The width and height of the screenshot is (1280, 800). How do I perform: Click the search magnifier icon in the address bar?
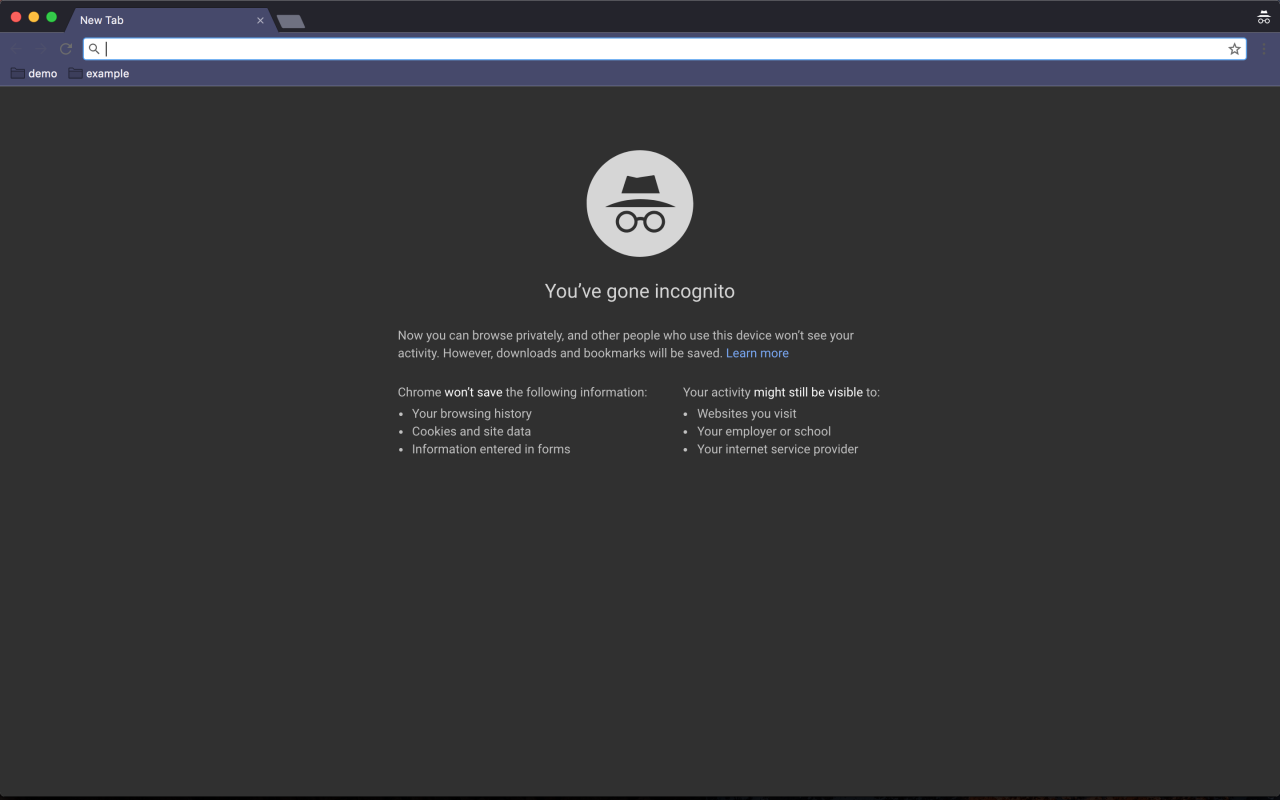pos(94,49)
